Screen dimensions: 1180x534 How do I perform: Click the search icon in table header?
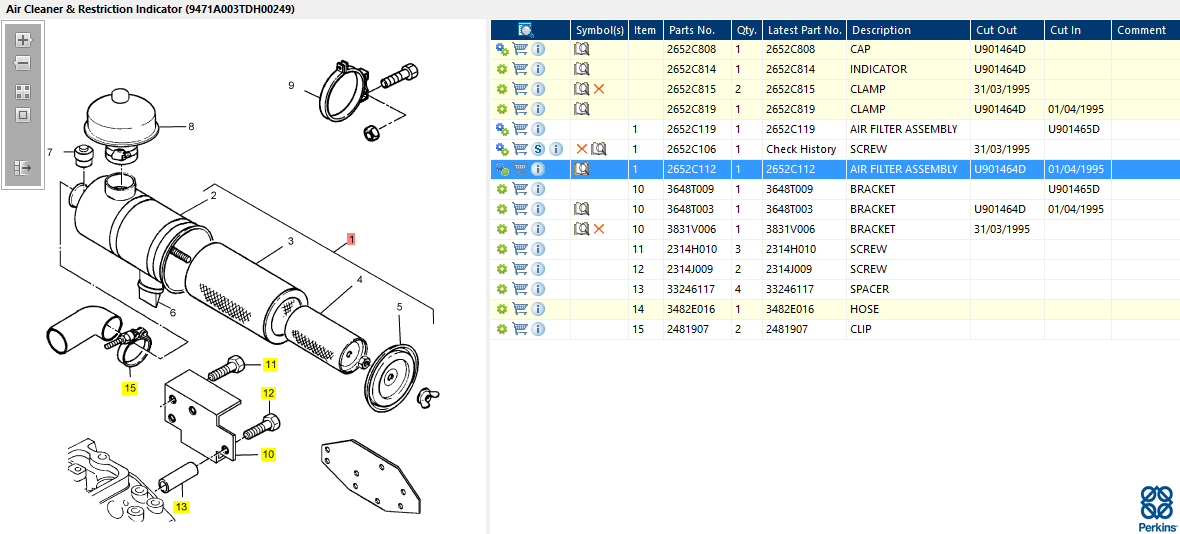(x=526, y=30)
